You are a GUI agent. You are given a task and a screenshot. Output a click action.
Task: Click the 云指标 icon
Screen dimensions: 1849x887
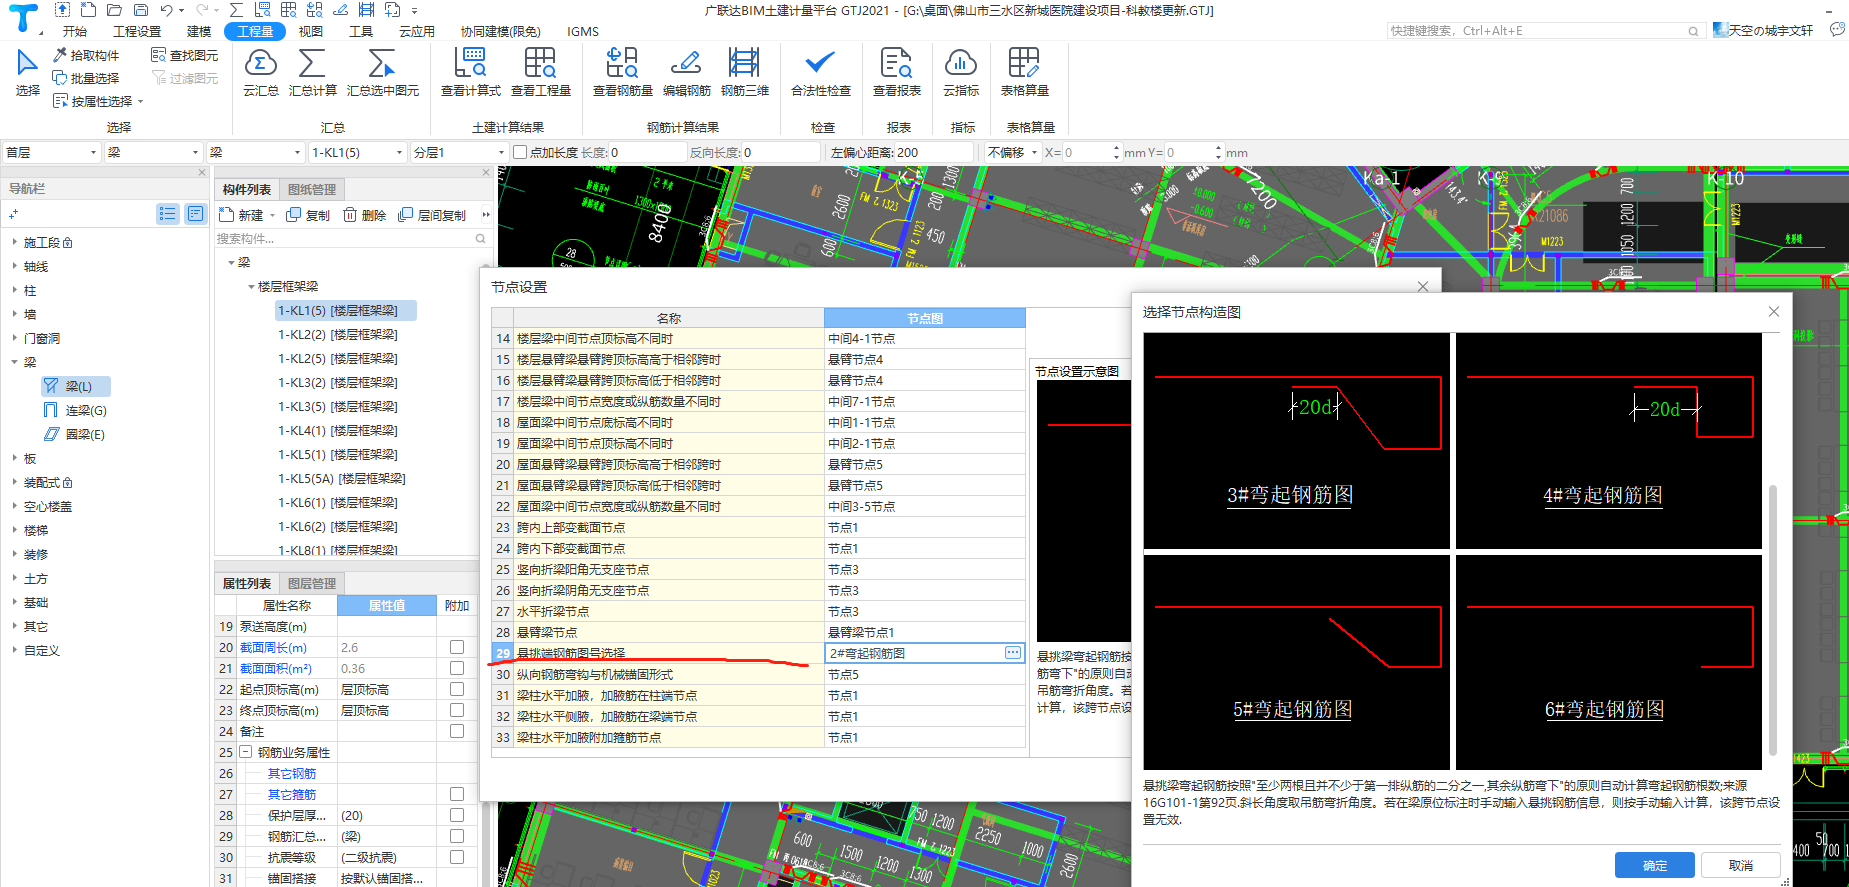click(961, 72)
